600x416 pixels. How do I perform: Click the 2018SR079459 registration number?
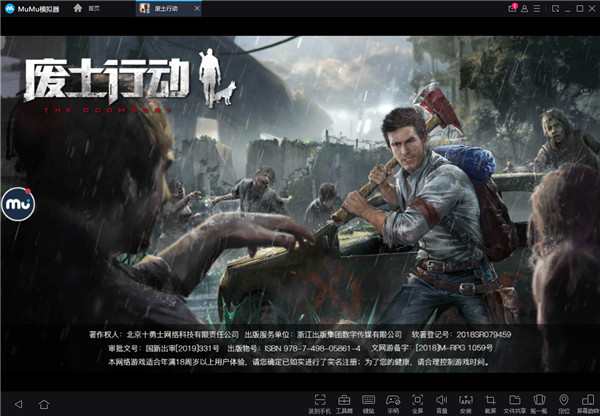(x=484, y=335)
